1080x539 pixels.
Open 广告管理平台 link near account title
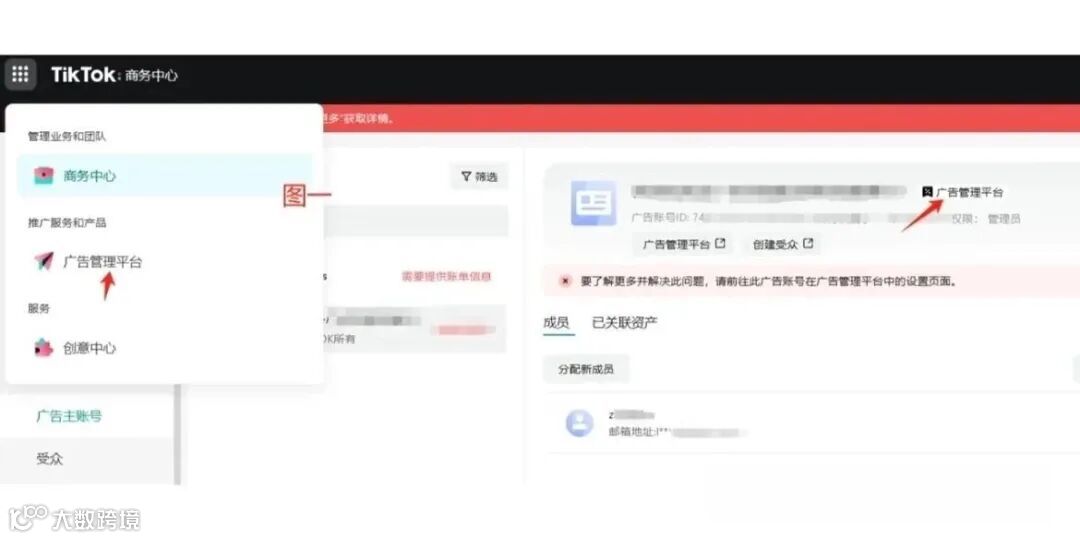pyautogui.click(x=963, y=192)
